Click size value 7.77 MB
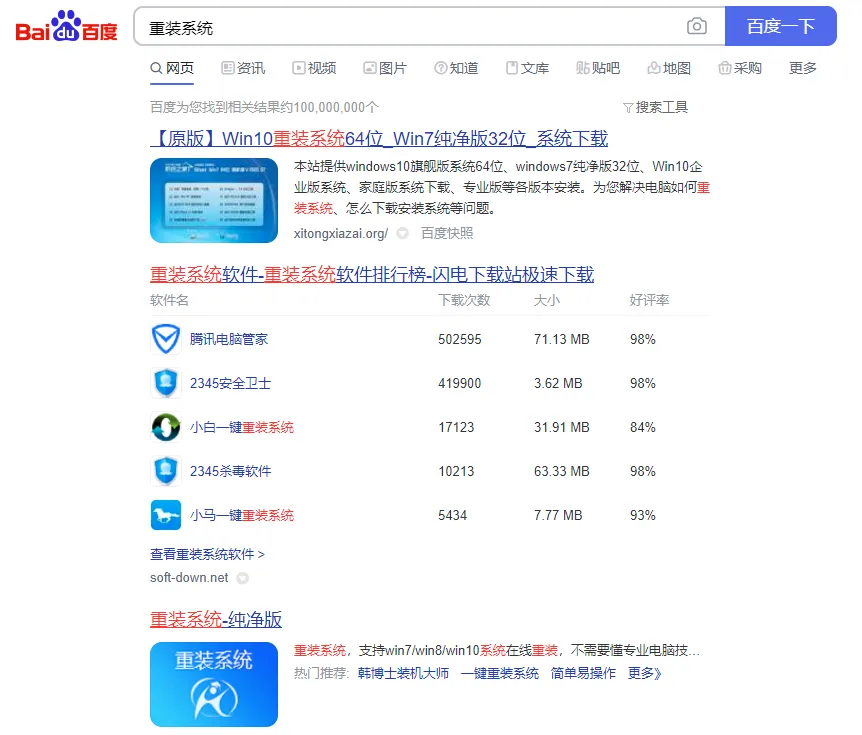The image size is (862, 735). click(x=558, y=515)
